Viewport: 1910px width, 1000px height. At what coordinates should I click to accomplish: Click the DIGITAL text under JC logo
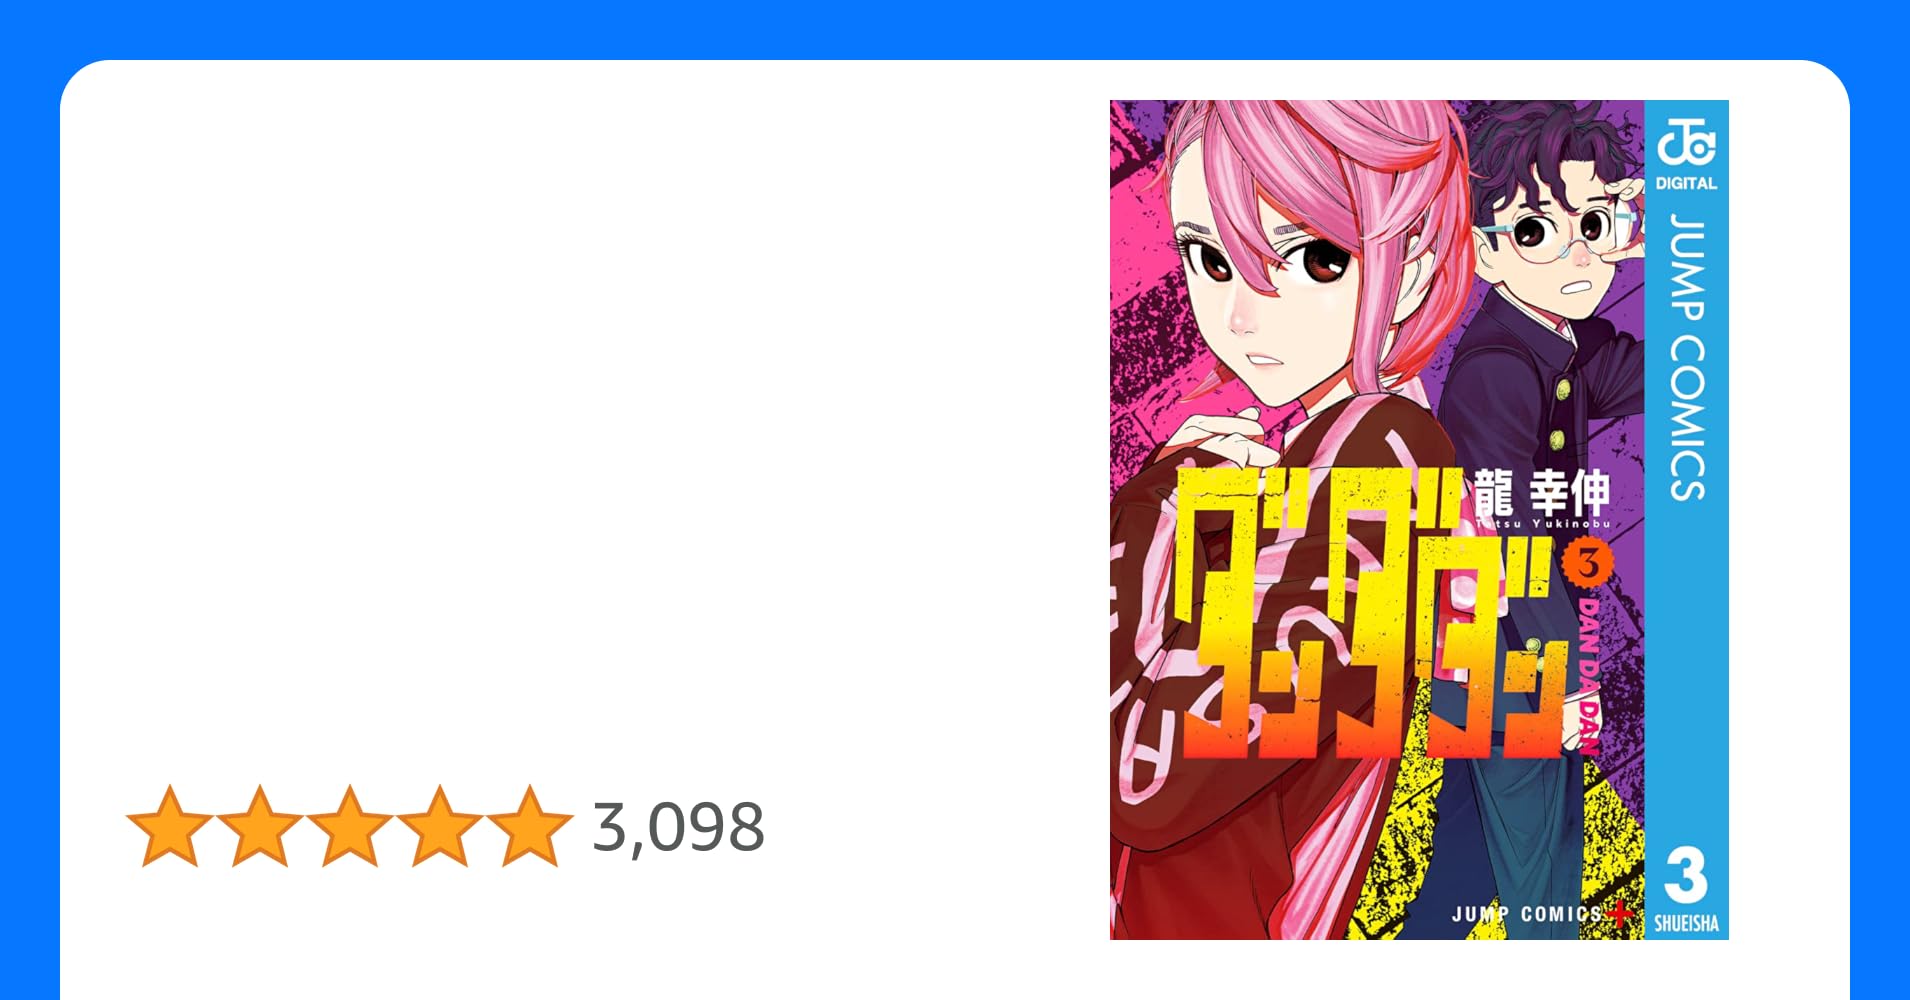pyautogui.click(x=1686, y=183)
